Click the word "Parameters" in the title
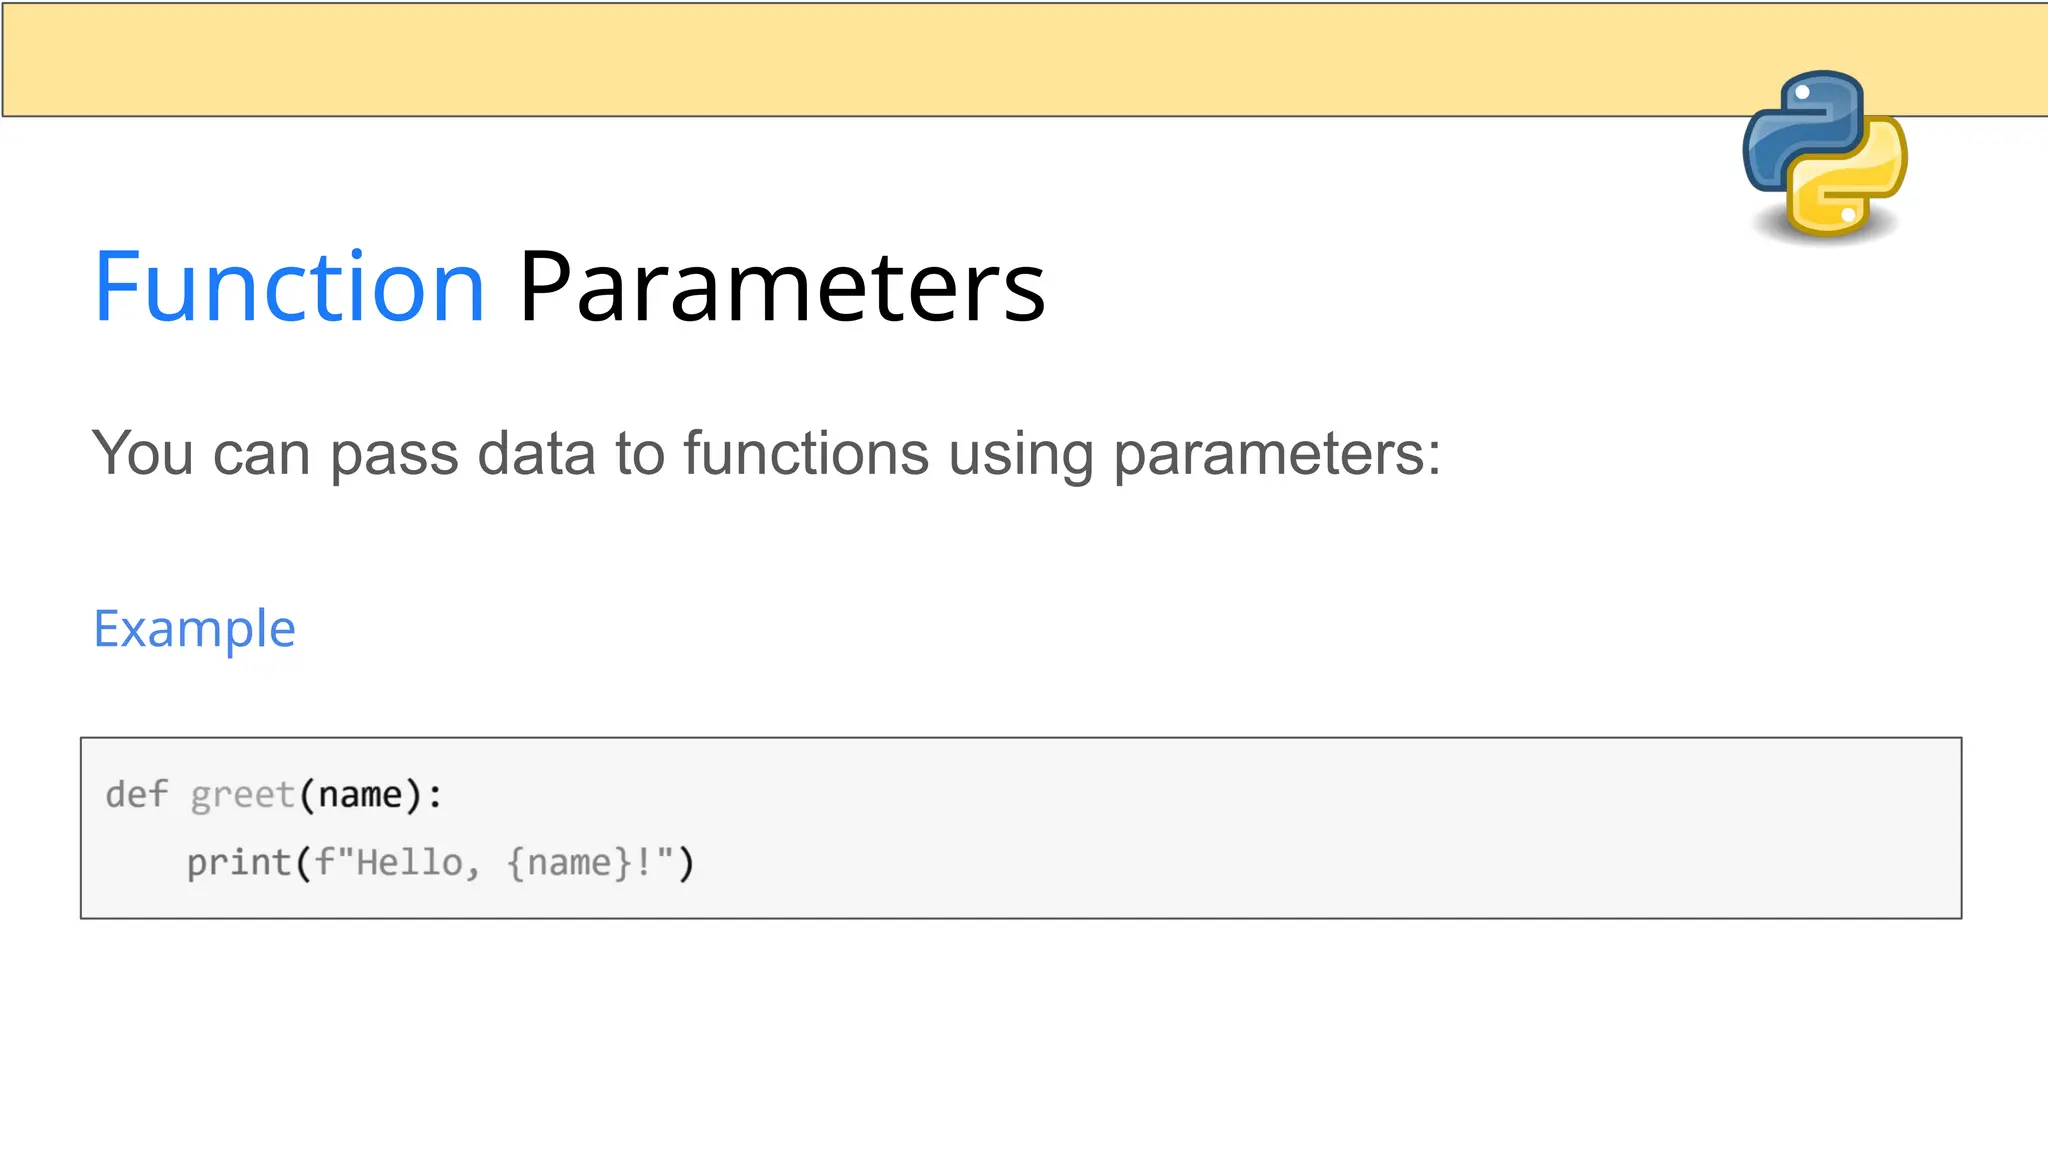This screenshot has height=1152, width=2048. tap(781, 287)
